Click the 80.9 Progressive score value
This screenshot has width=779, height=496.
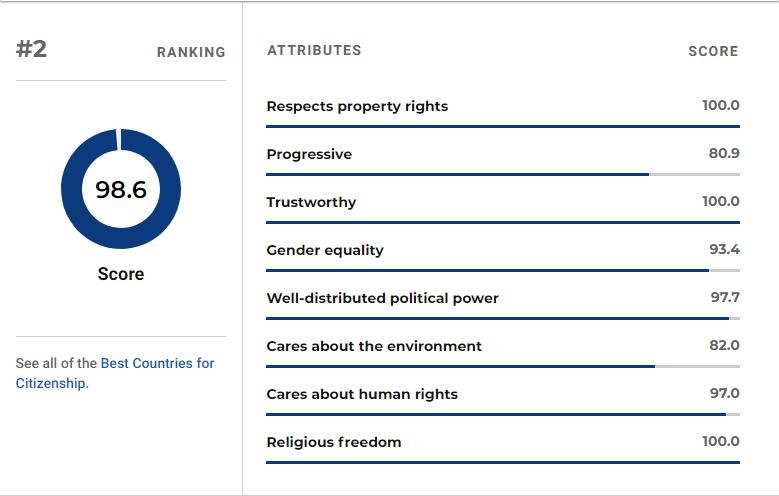724,153
